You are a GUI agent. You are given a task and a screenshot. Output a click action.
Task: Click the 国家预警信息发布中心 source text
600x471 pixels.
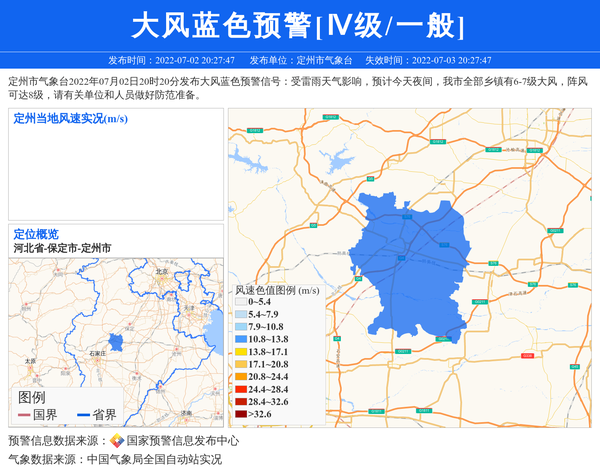(182, 440)
